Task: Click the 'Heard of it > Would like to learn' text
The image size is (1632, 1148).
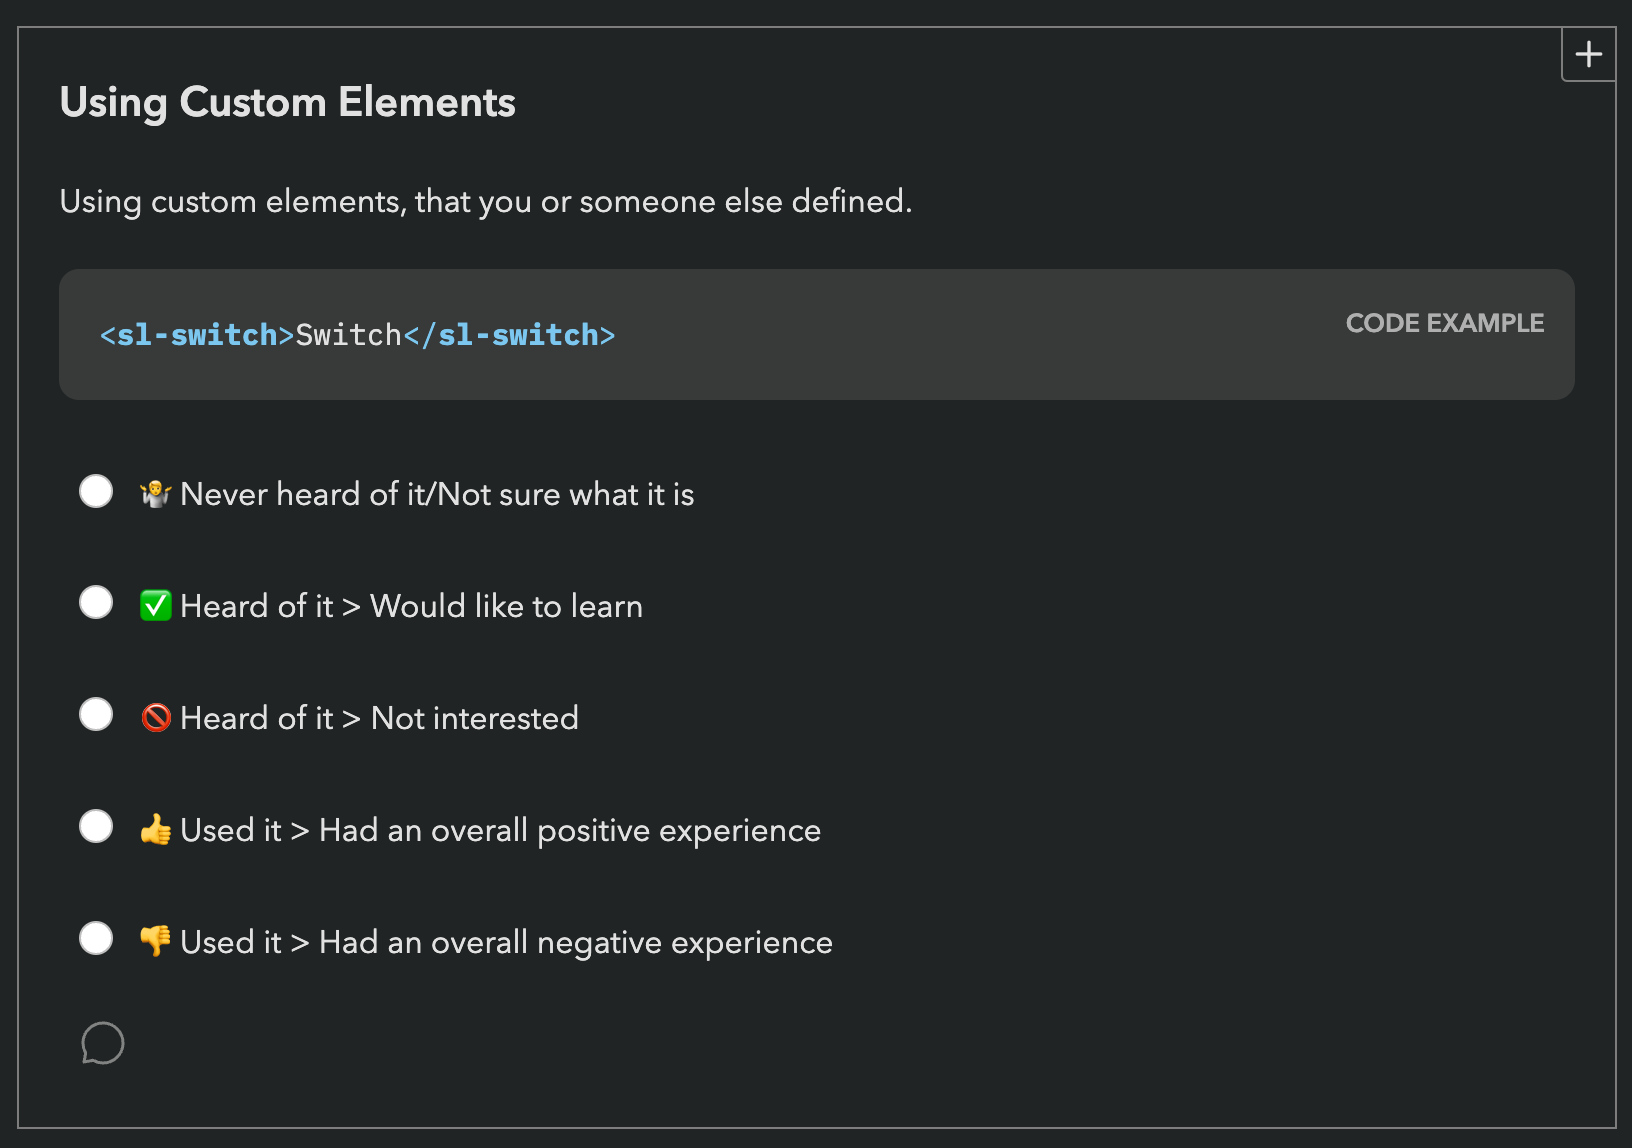Action: [411, 607]
